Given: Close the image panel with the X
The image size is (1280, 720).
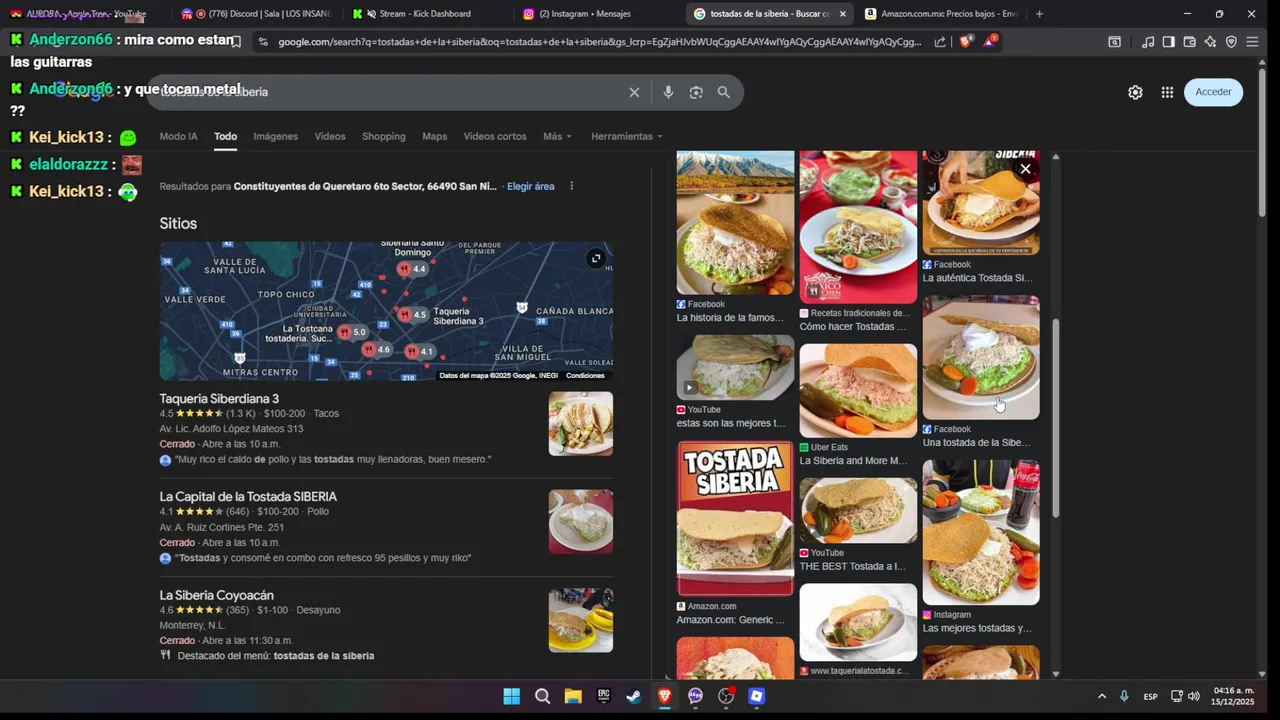Looking at the screenshot, I should point(1025,169).
